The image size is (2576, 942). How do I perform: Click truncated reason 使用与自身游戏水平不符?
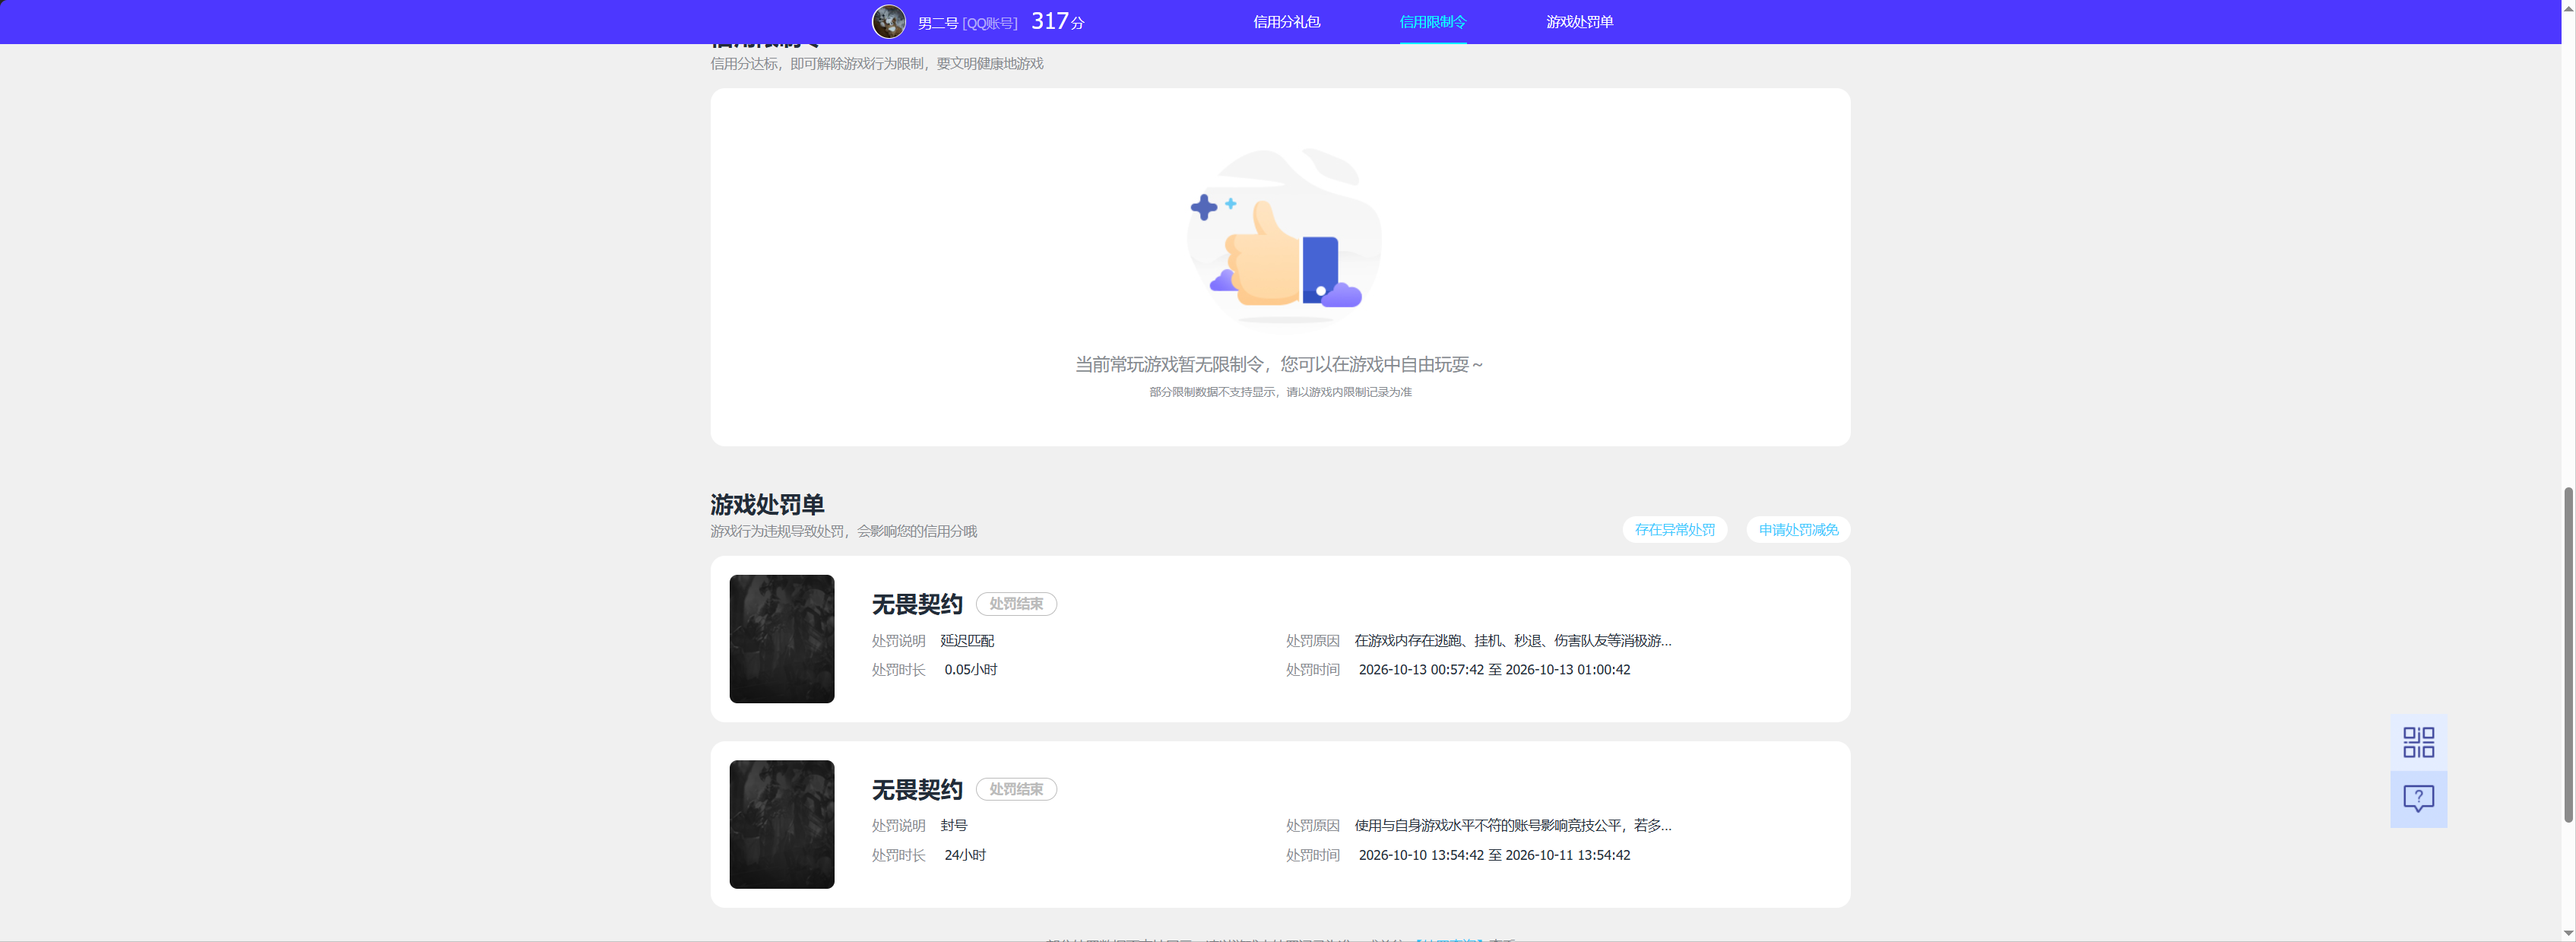tap(1512, 826)
